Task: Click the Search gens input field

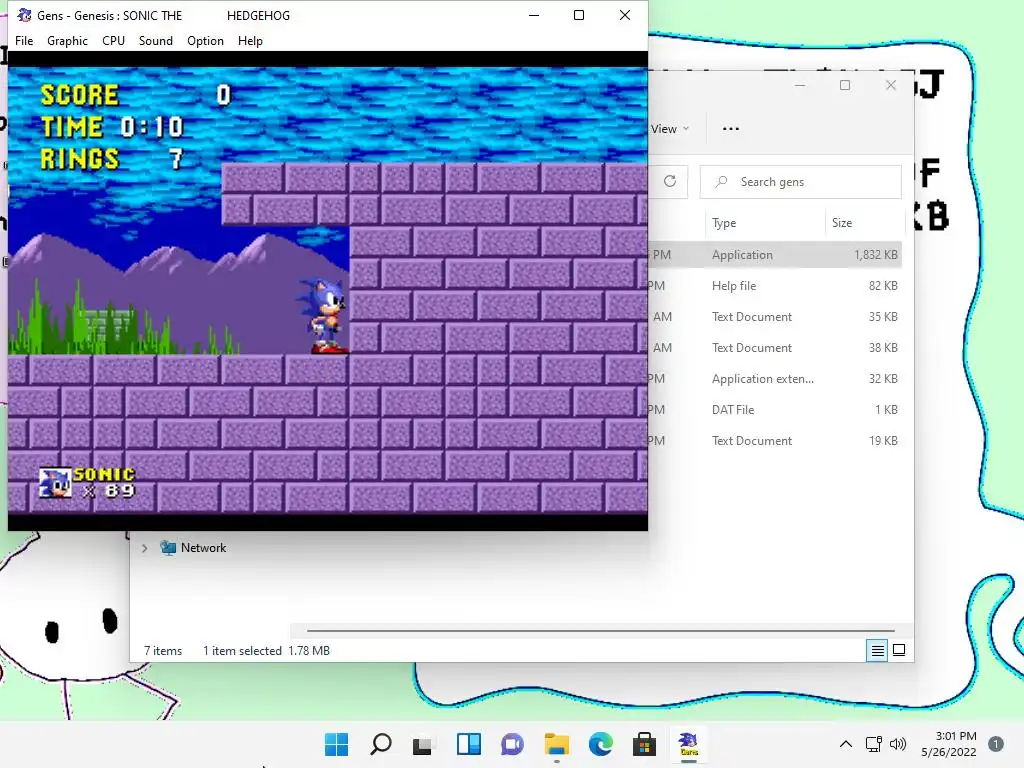Action: tap(801, 182)
